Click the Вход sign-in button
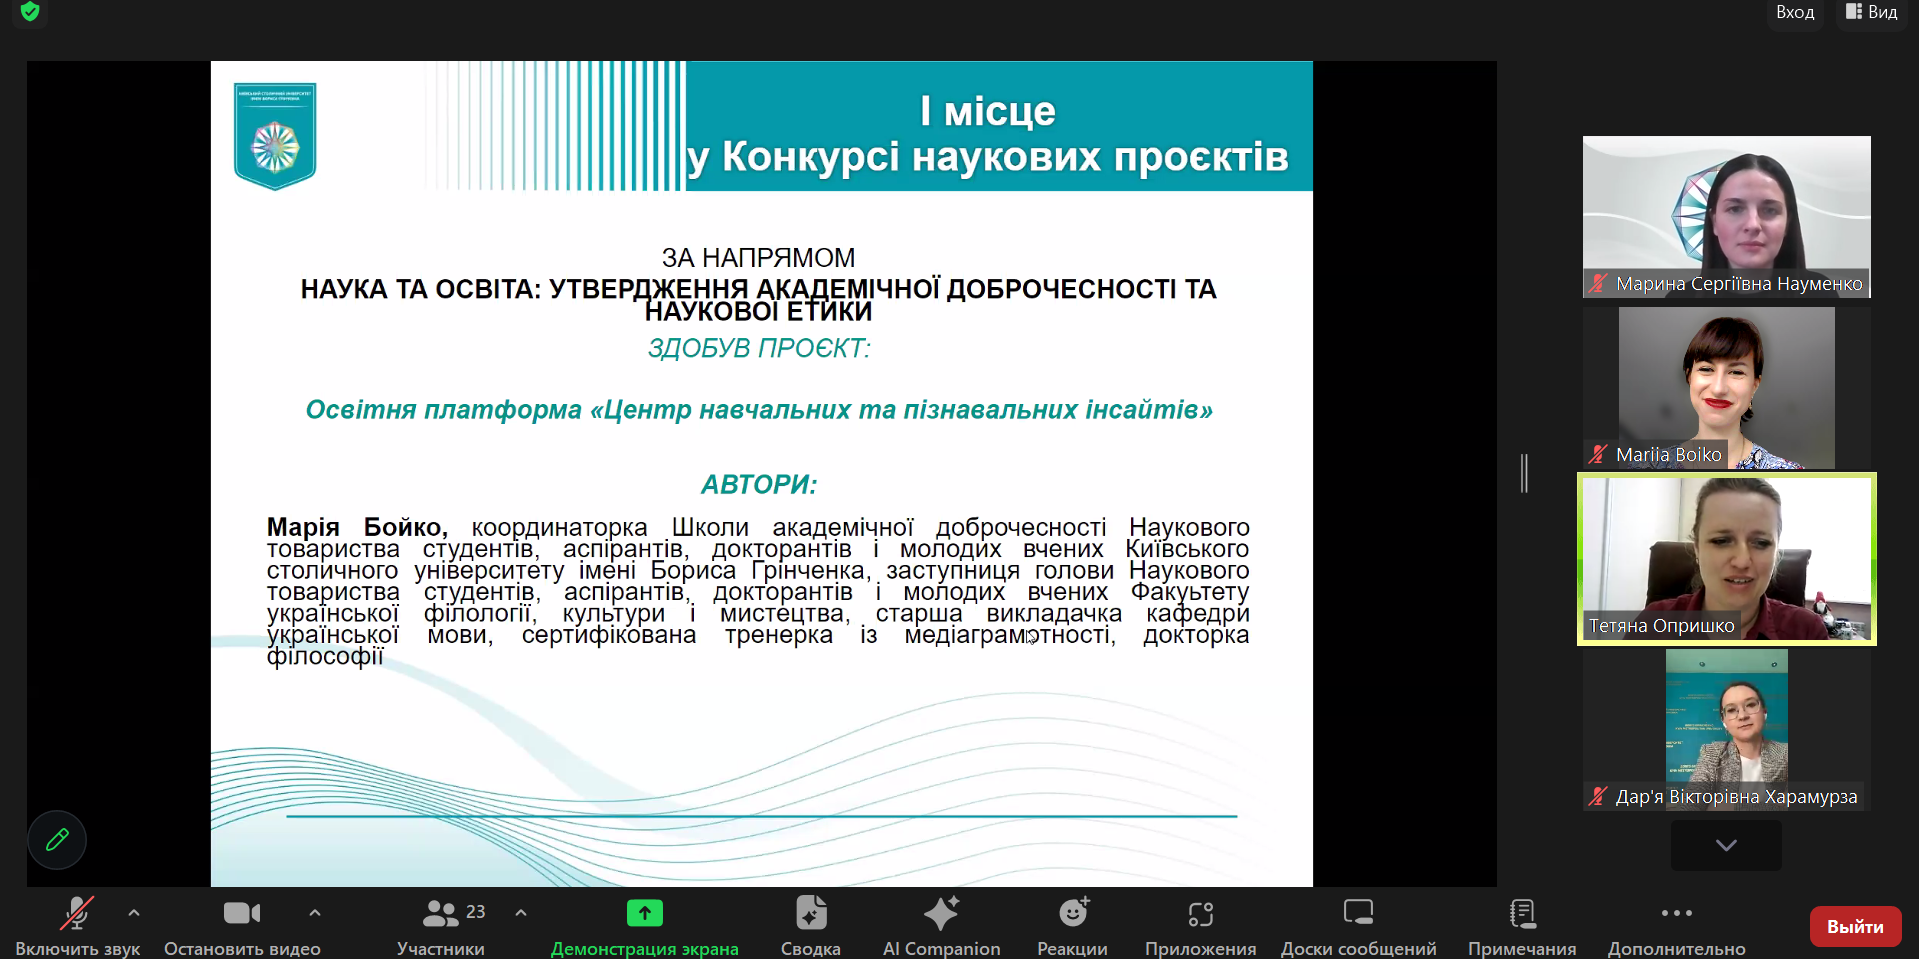The height and width of the screenshot is (959, 1919). pos(1795,12)
